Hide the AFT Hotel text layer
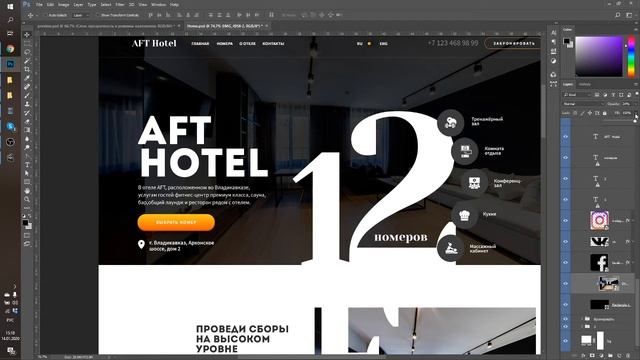The width and height of the screenshot is (640, 360). pos(566,137)
